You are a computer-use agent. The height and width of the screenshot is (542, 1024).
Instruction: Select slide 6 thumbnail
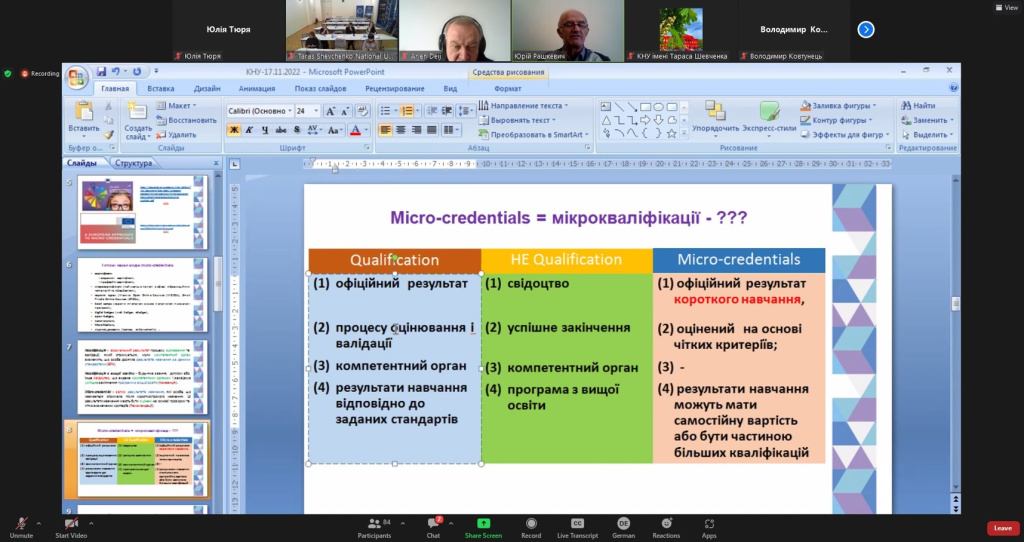[x=142, y=295]
